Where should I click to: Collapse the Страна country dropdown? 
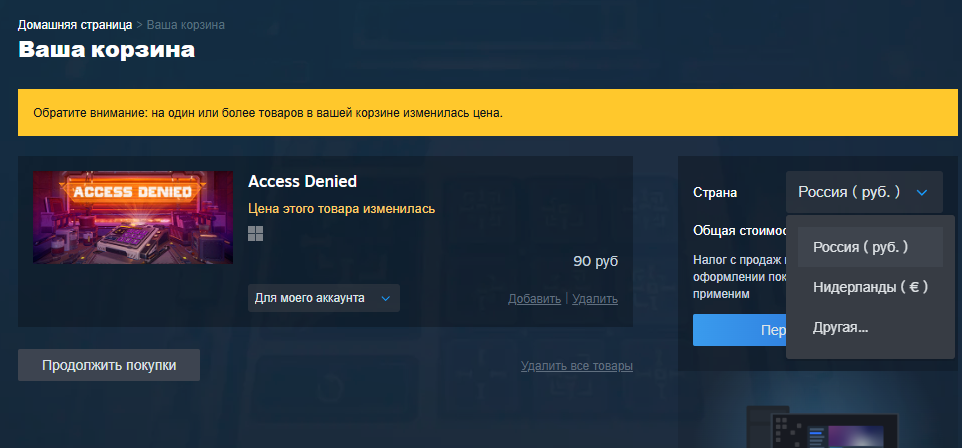pos(864,192)
